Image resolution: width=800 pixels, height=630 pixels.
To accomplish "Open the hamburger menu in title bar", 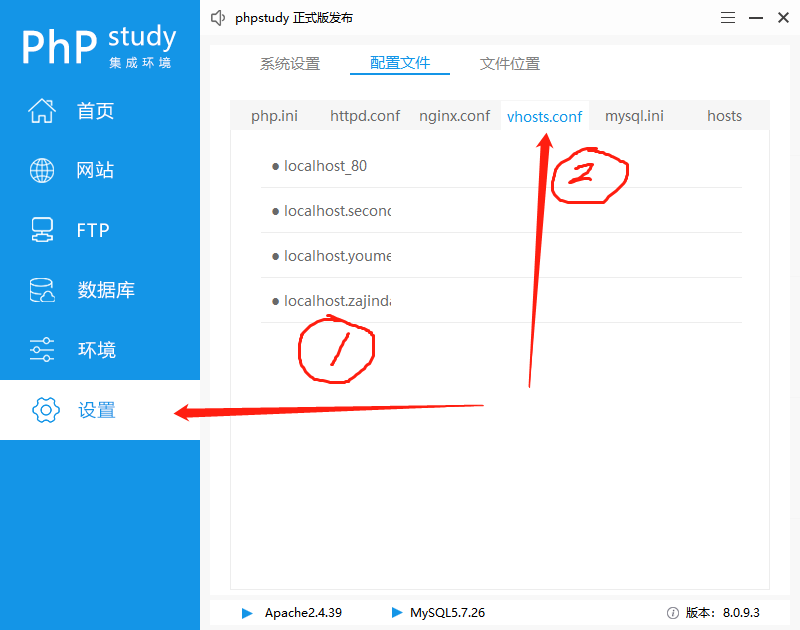I will (x=727, y=18).
